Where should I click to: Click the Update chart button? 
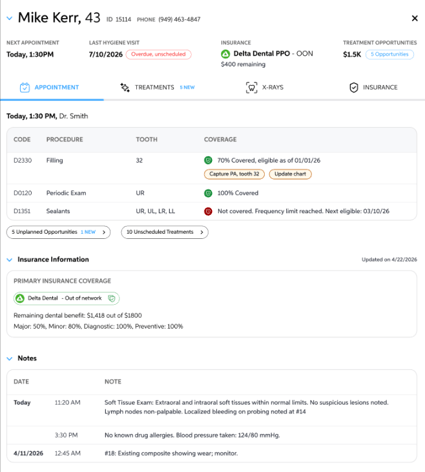[290, 174]
